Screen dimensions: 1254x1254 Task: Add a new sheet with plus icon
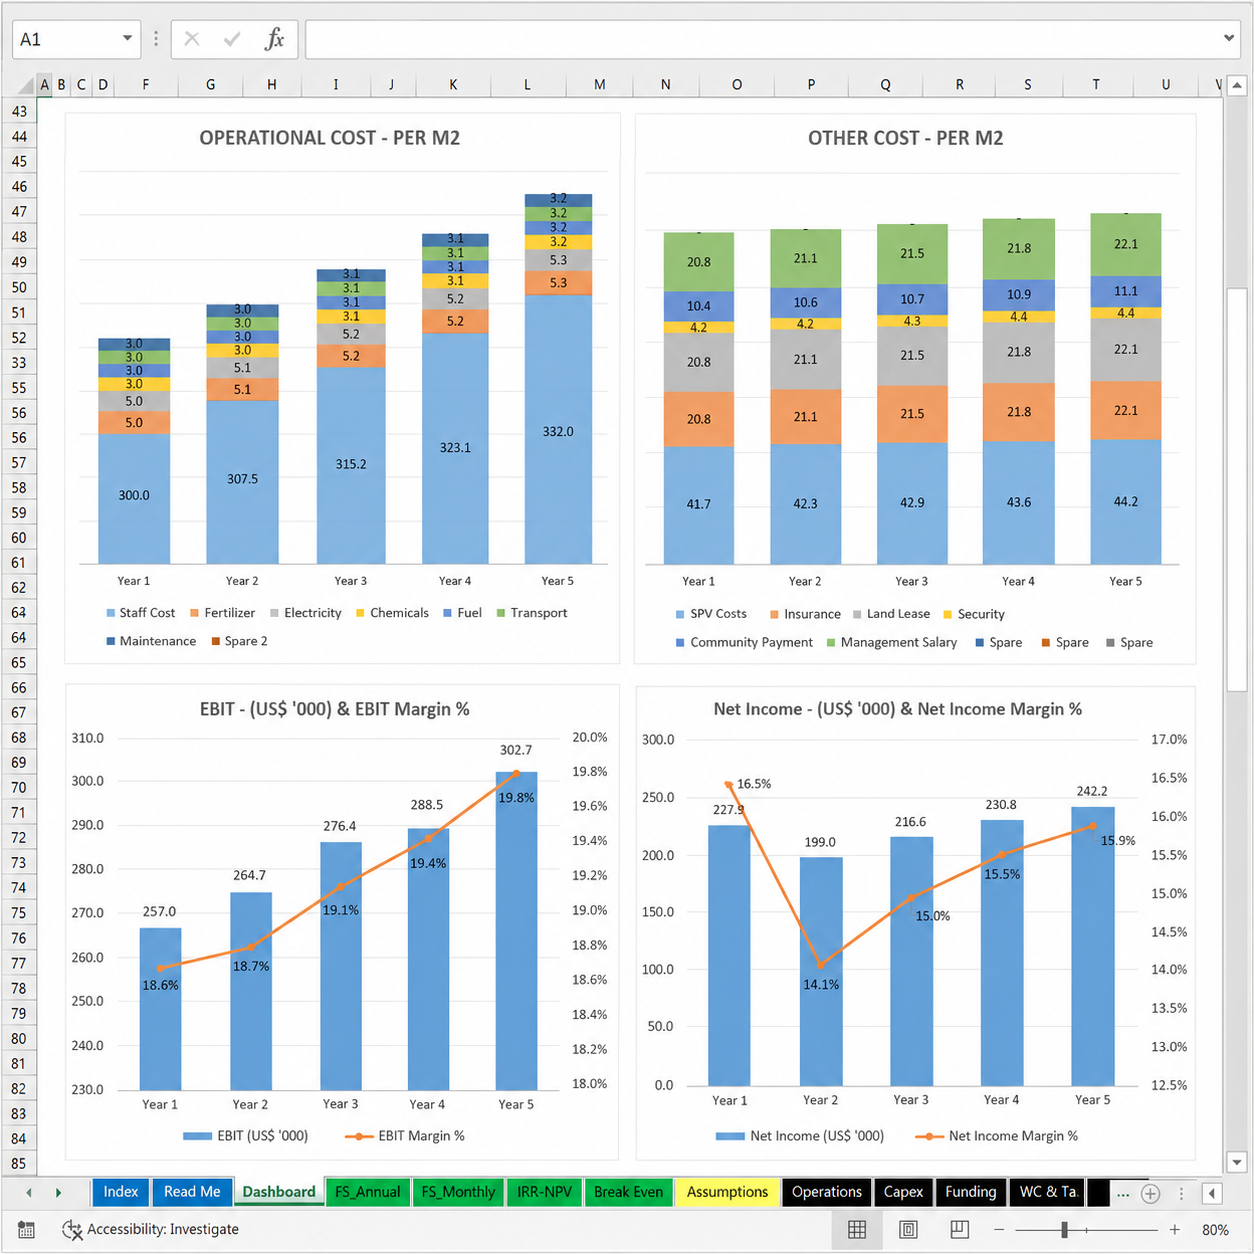[x=1151, y=1193]
